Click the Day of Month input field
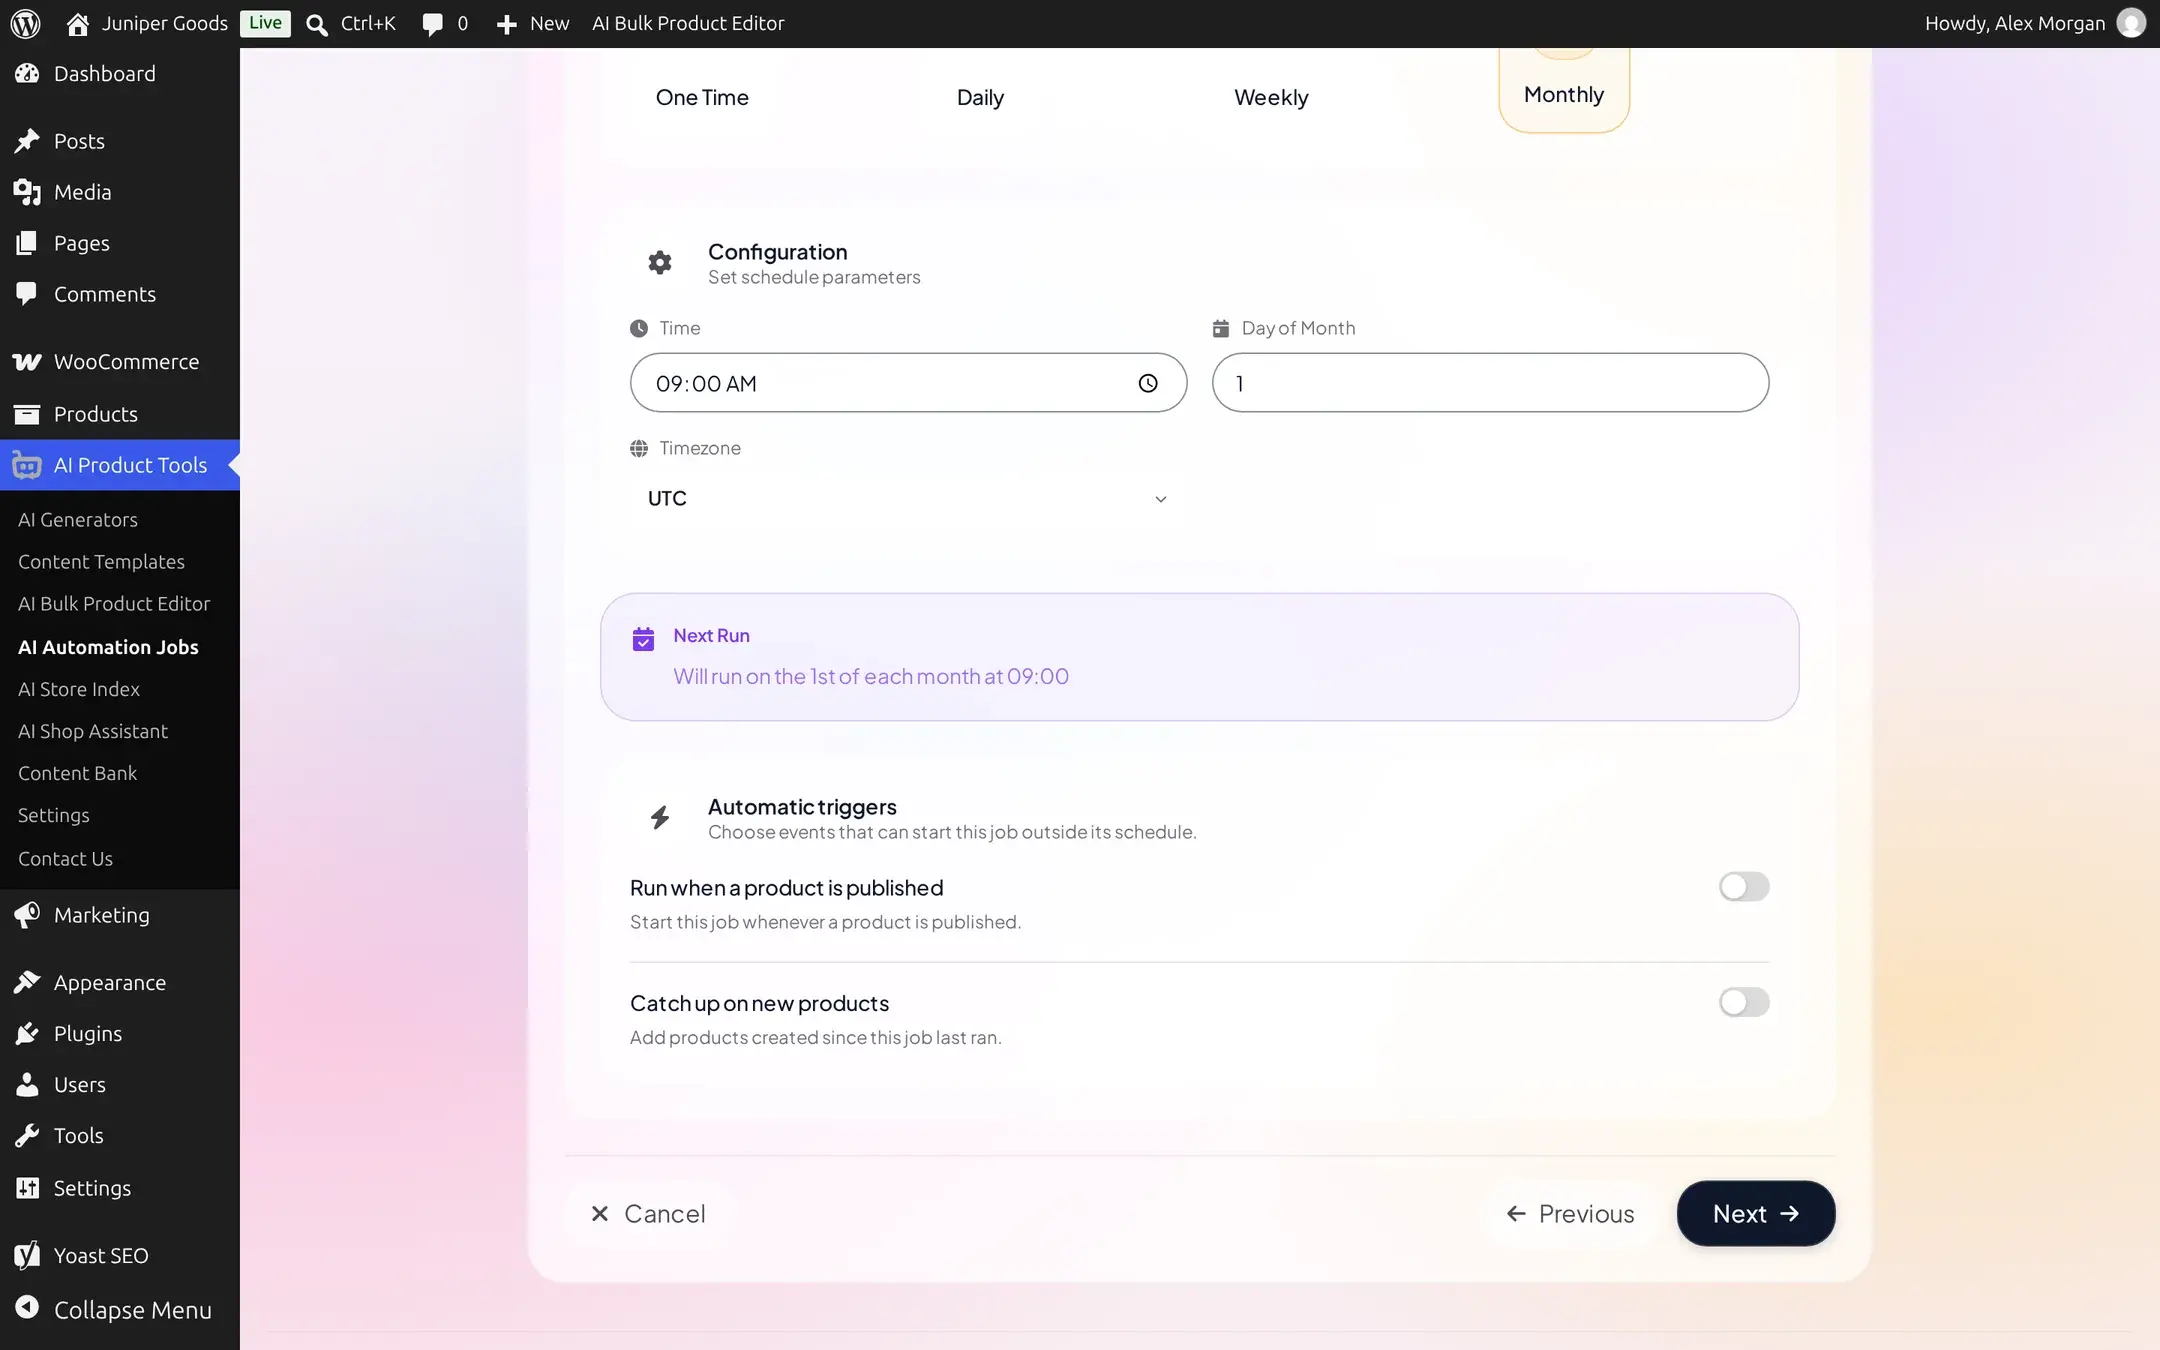 [x=1490, y=382]
